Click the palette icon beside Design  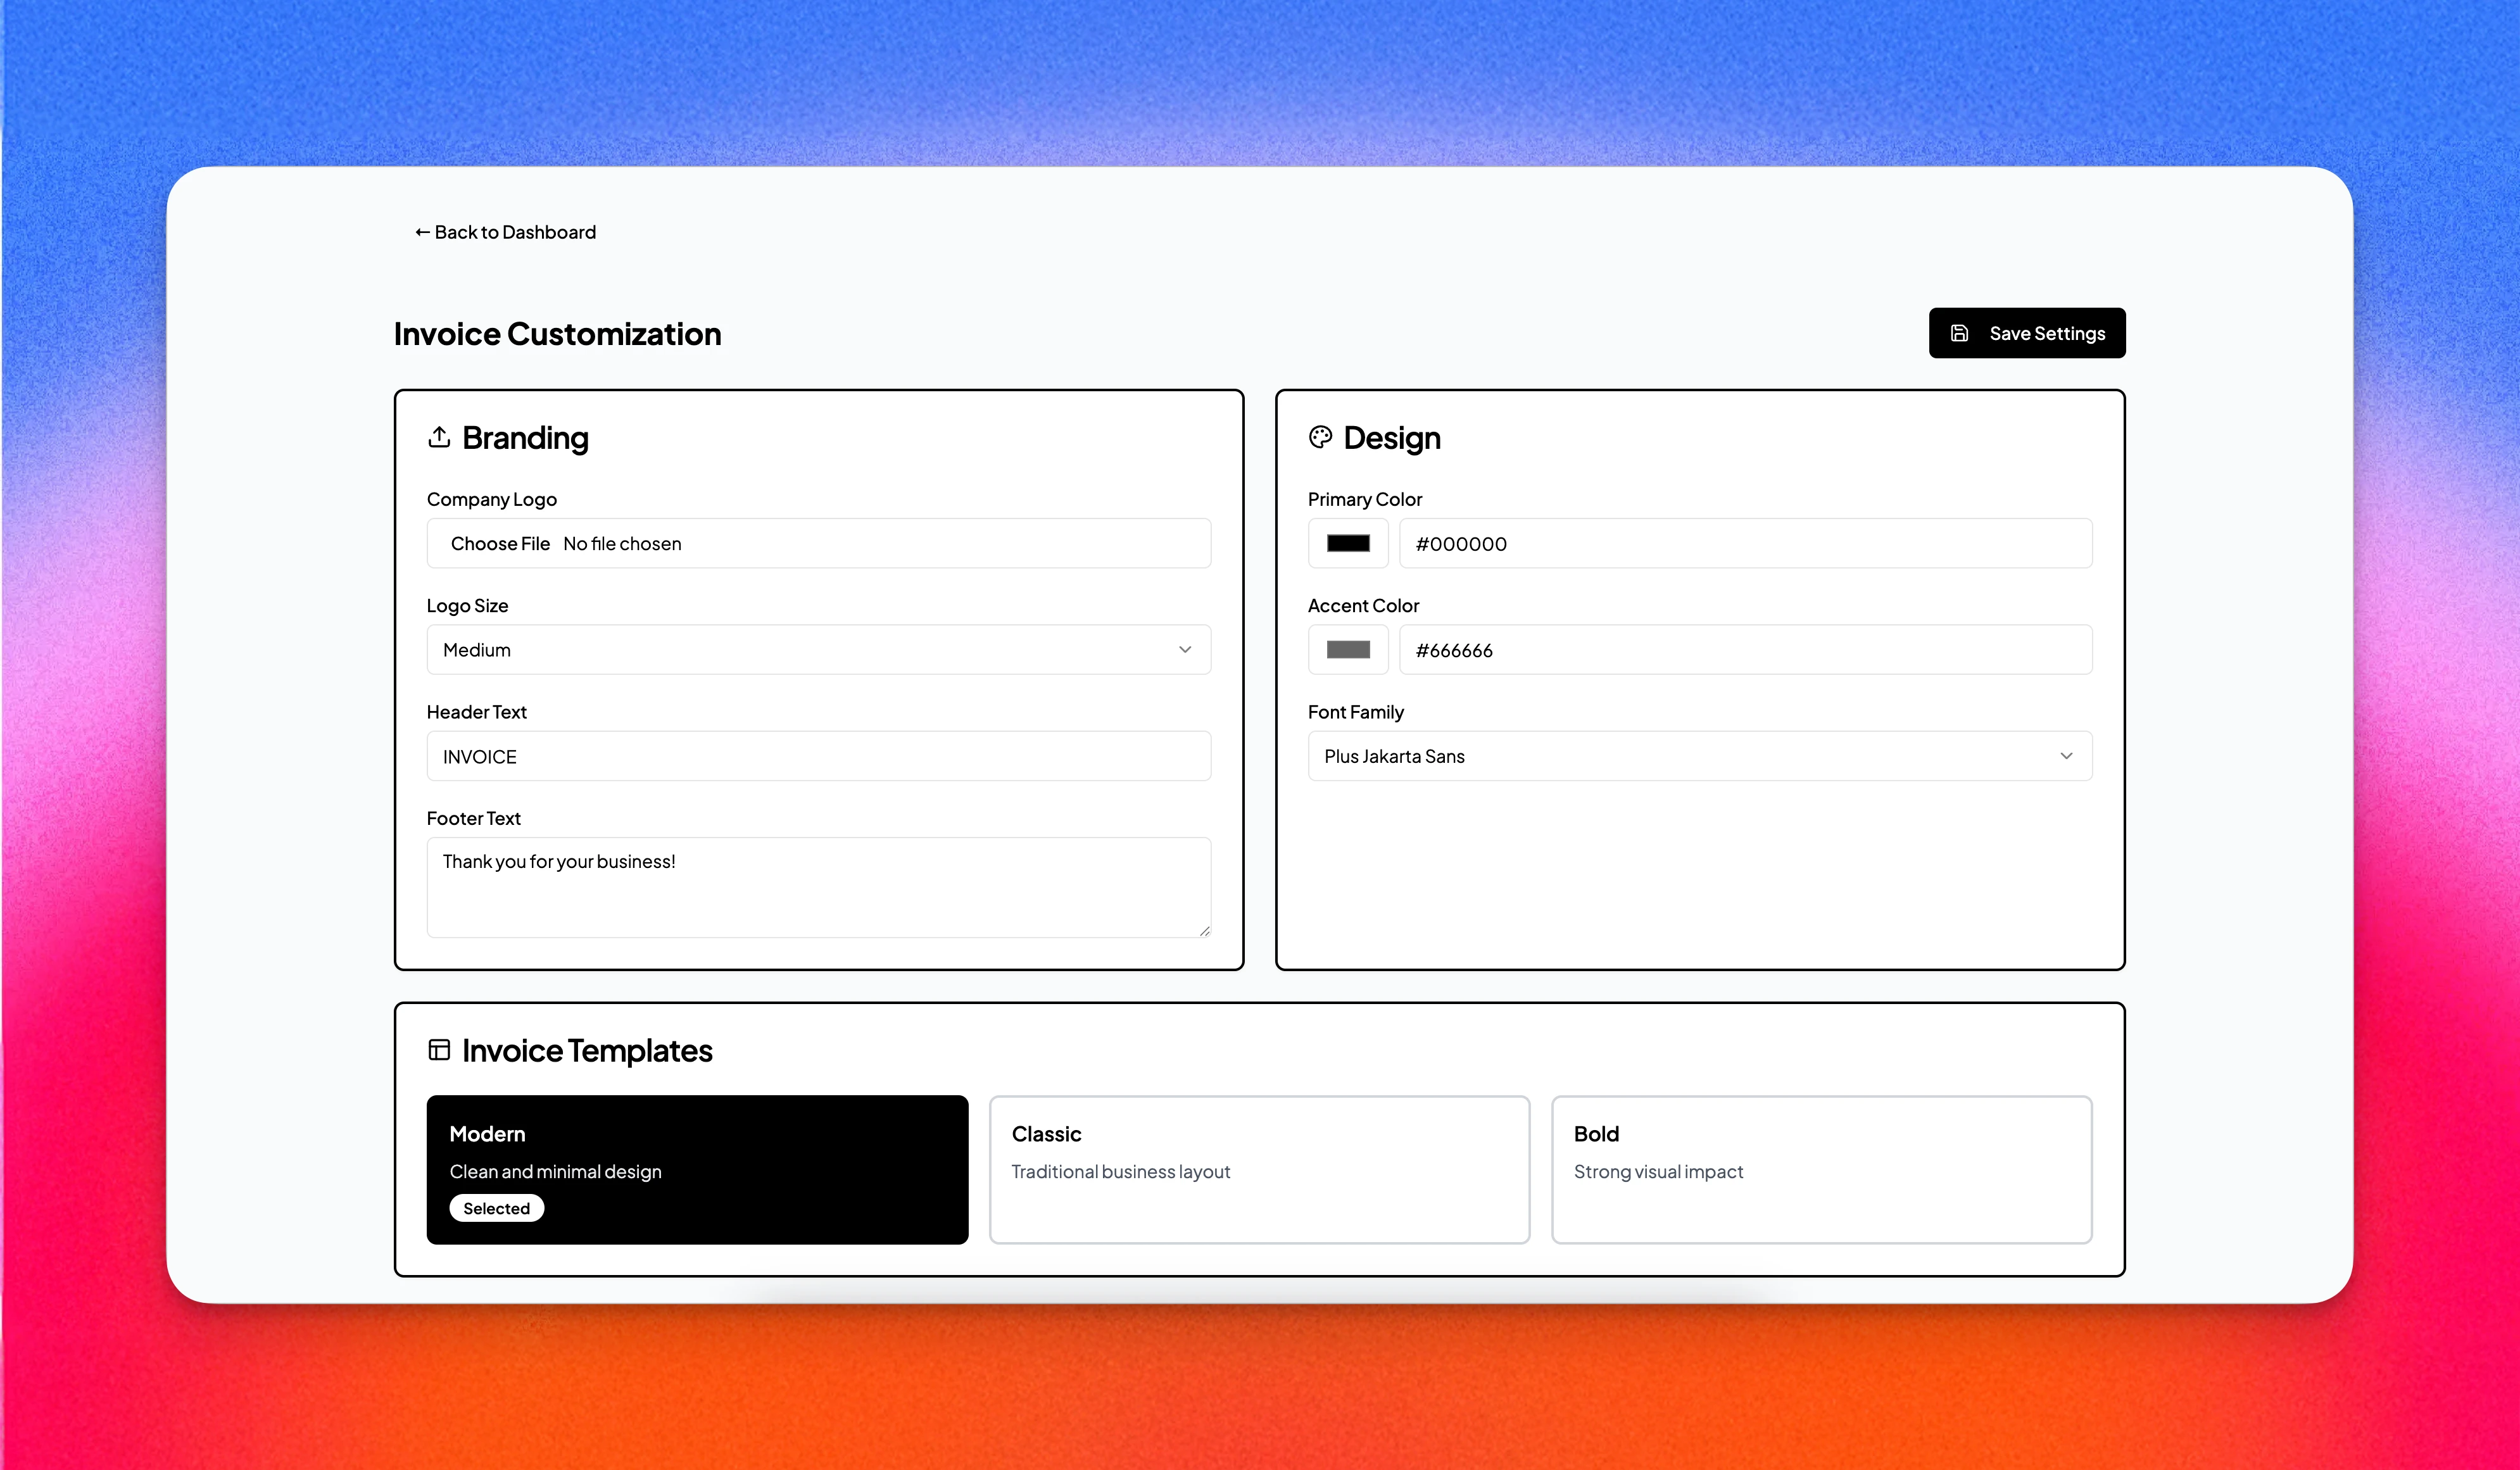point(1320,437)
